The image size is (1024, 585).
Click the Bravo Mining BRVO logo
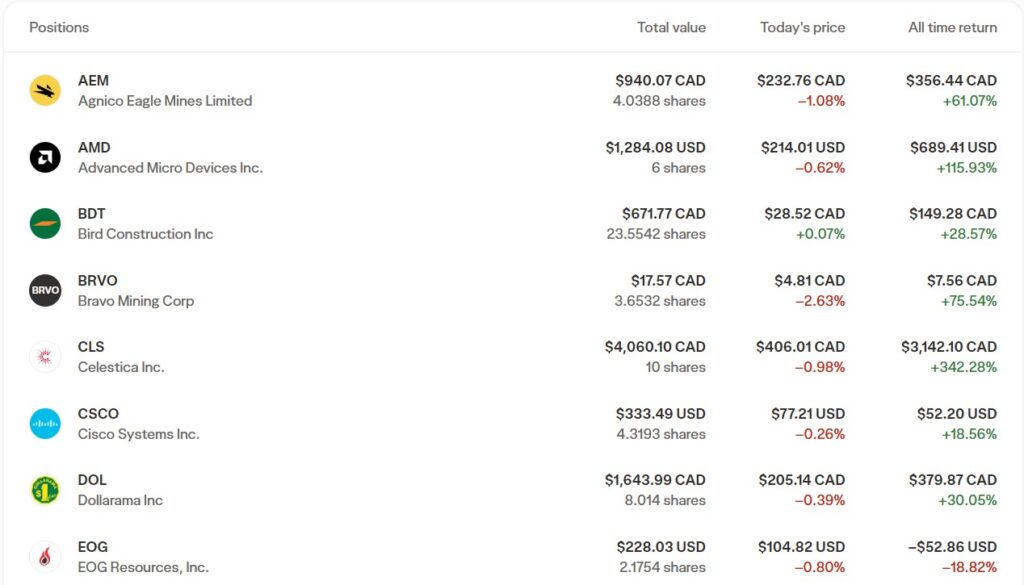(x=45, y=290)
